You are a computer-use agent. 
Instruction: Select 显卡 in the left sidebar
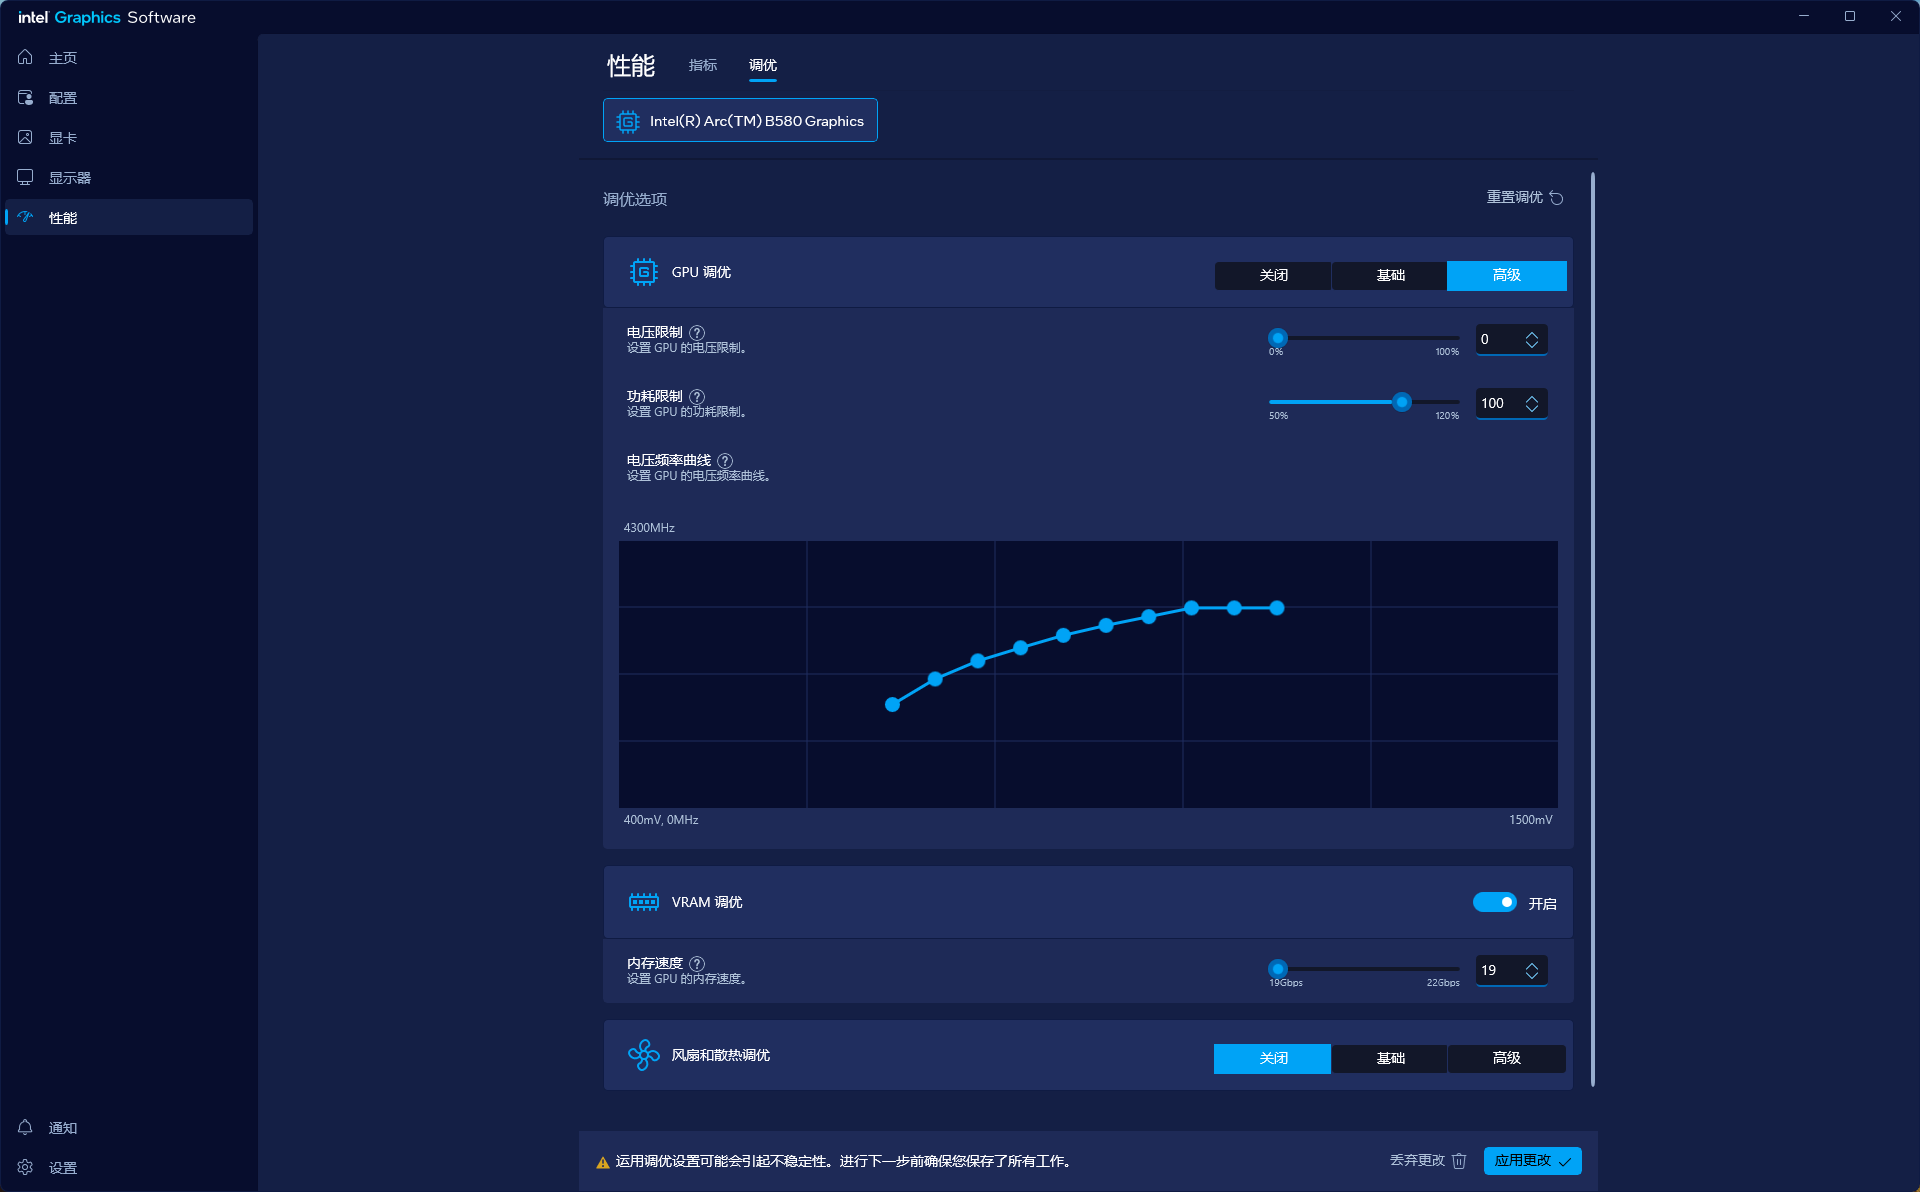[x=62, y=138]
